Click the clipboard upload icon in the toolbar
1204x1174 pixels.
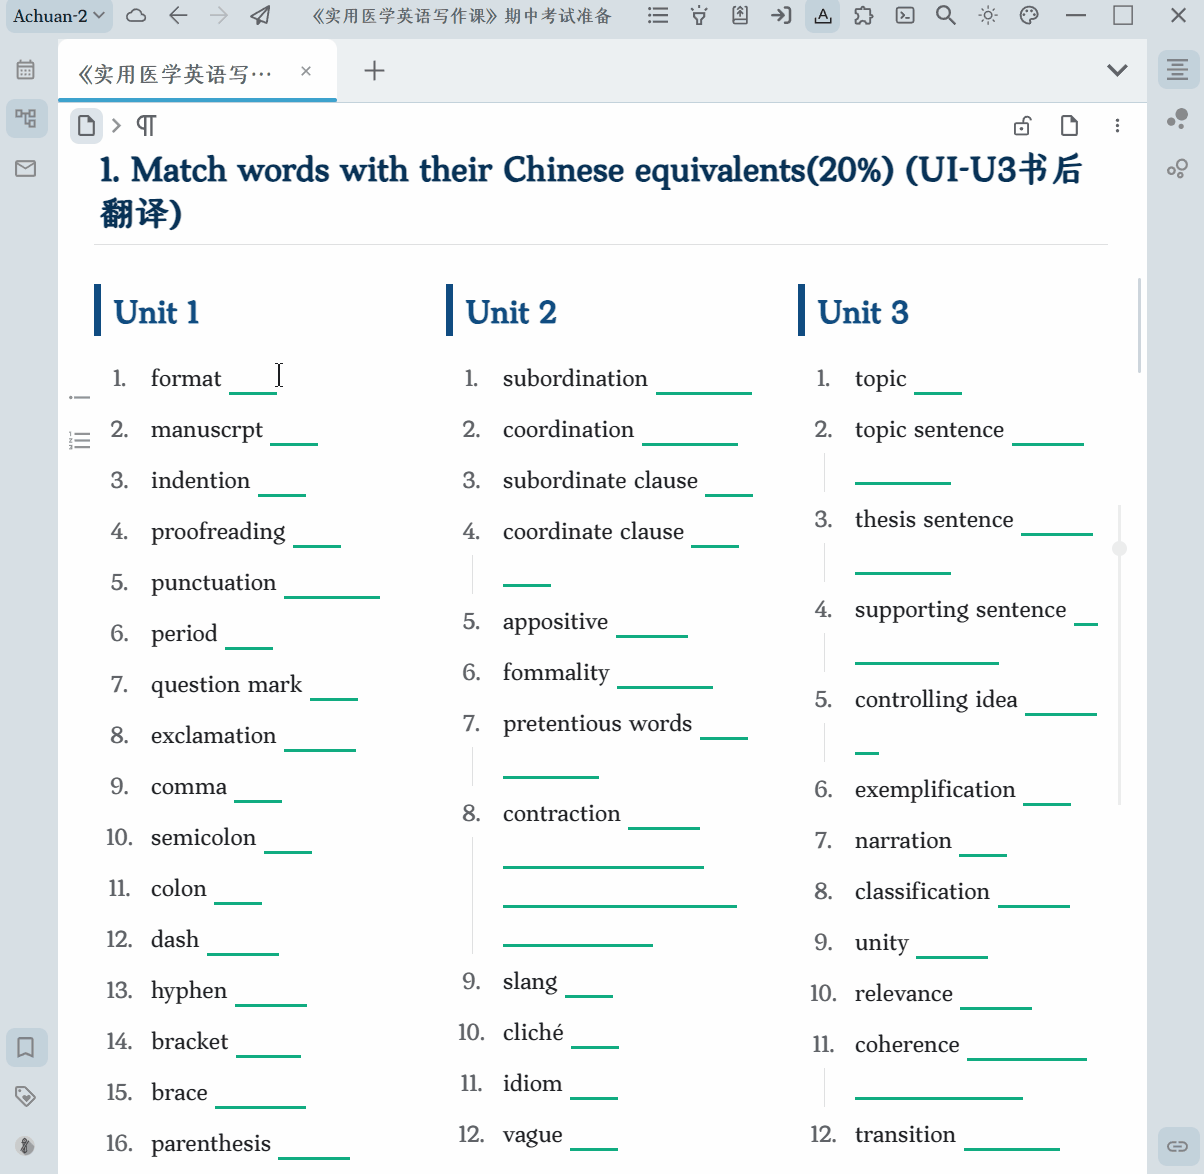(740, 16)
